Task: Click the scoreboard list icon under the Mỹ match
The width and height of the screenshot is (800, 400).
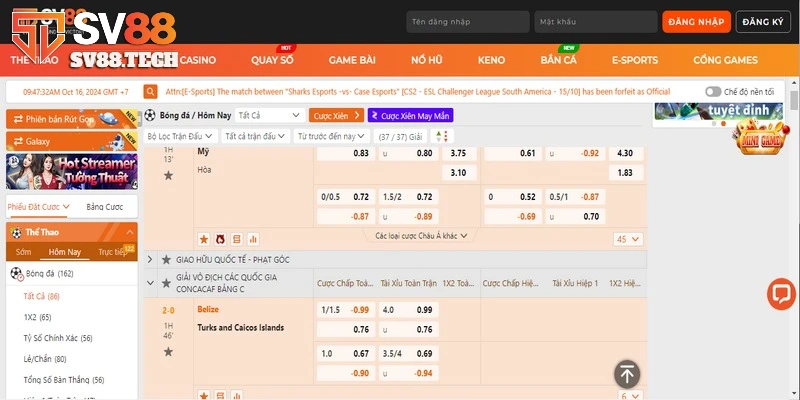Action: (x=237, y=239)
